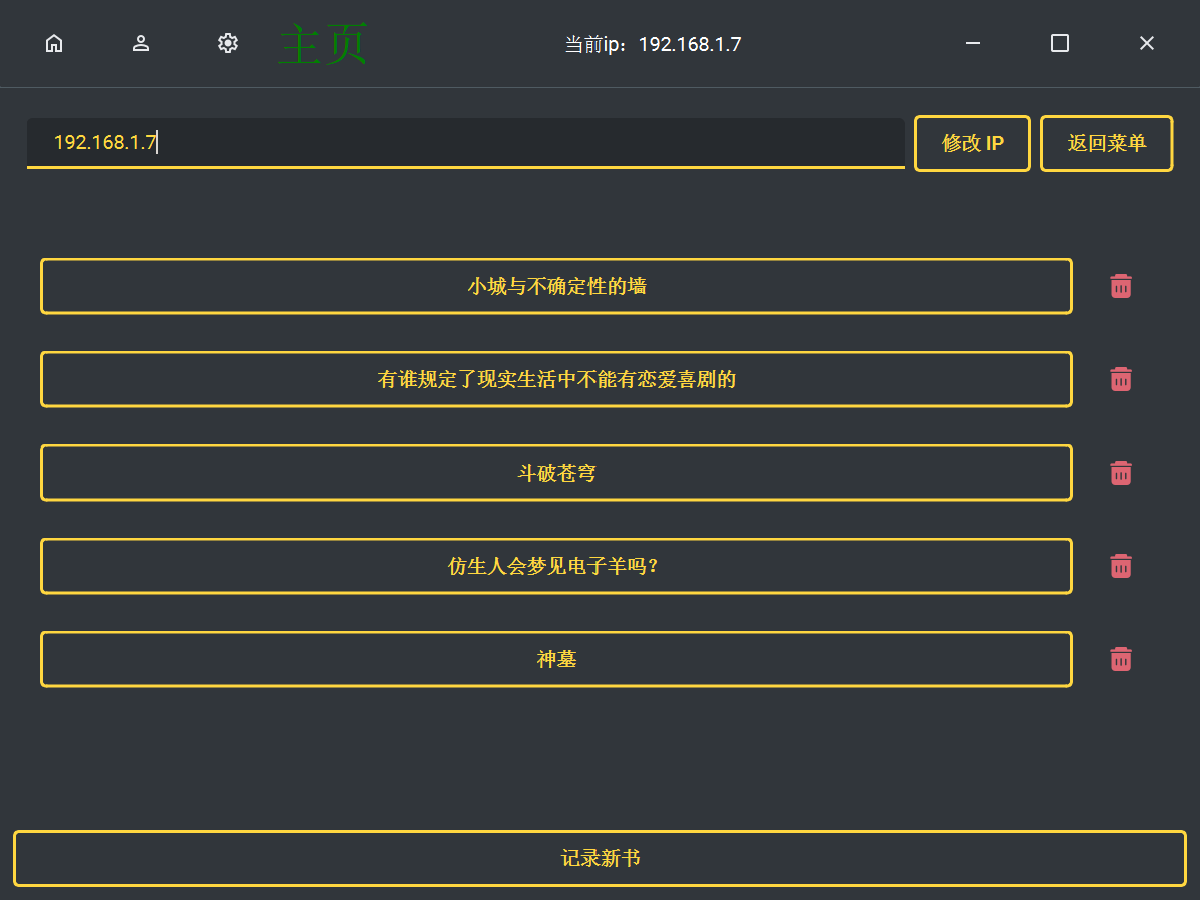This screenshot has width=1200, height=900.
Task: Delete the book 小城与不确定性的墙
Action: coord(1121,286)
